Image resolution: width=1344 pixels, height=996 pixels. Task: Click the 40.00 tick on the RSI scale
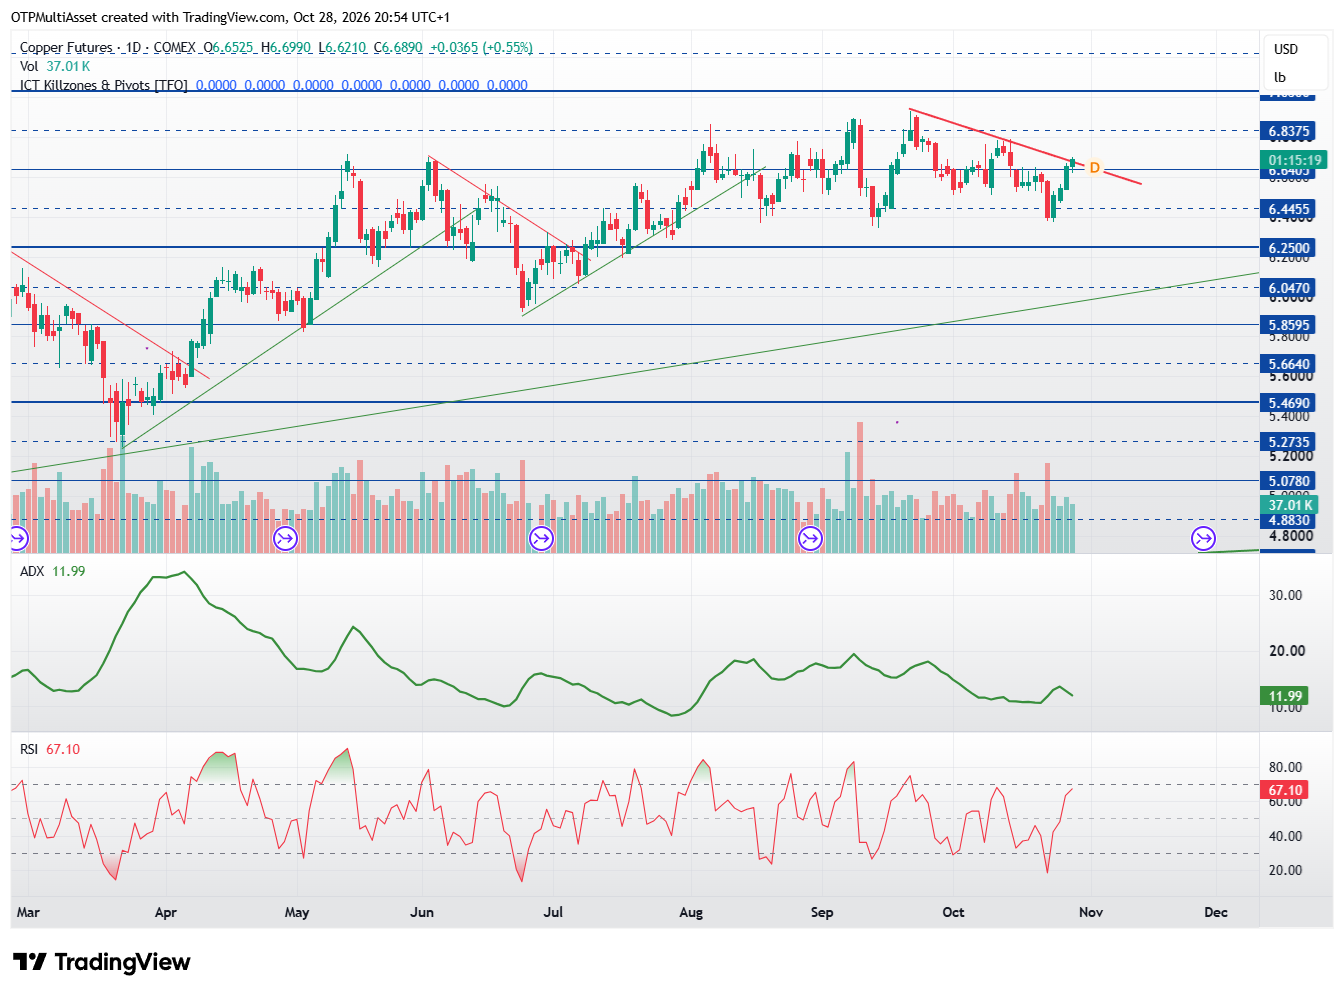(1285, 836)
